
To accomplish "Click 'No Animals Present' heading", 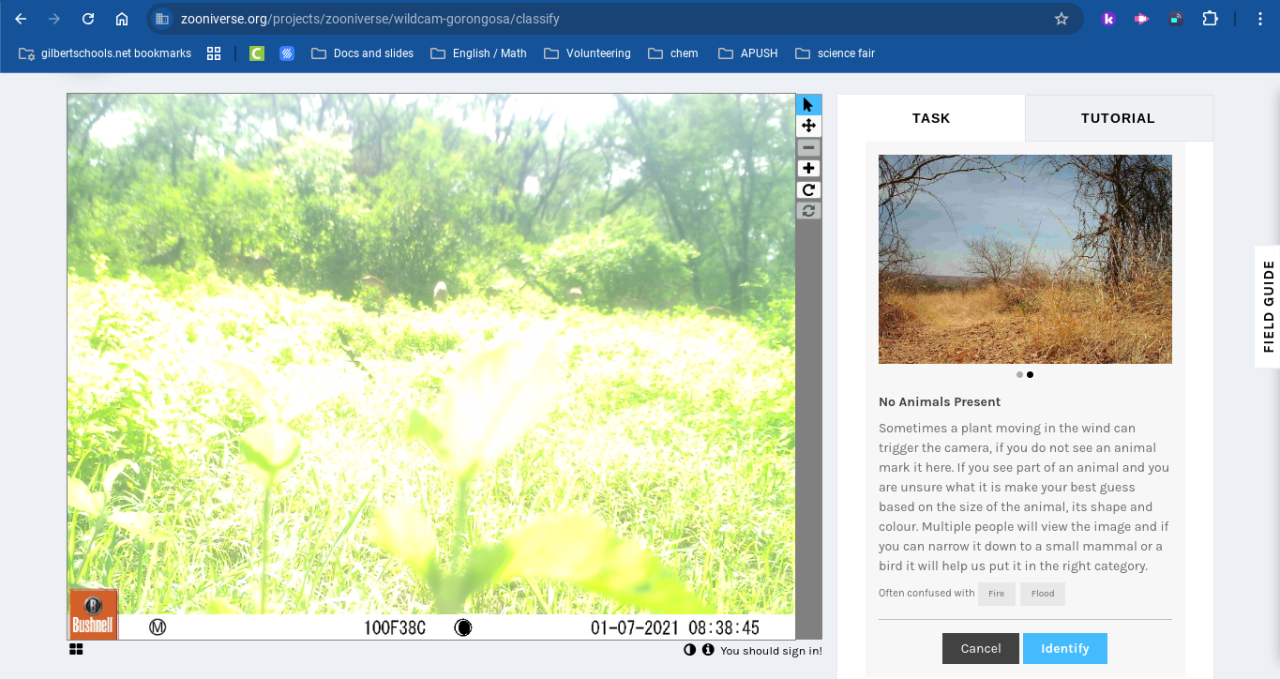I will (939, 402).
